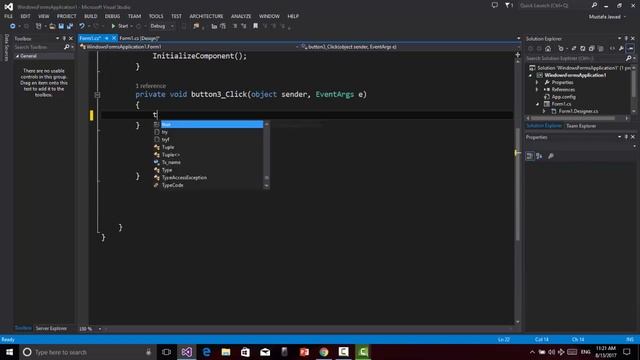Click the Navigate Backward circle icon
This screenshot has height=360, width=640.
pyautogui.click(x=13, y=26)
